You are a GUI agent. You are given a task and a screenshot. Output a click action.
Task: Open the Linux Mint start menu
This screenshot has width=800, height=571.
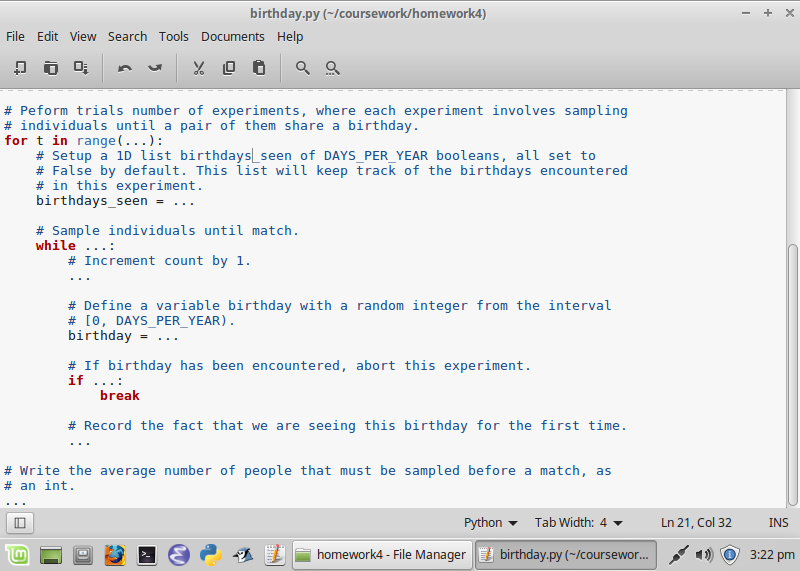click(x=17, y=554)
